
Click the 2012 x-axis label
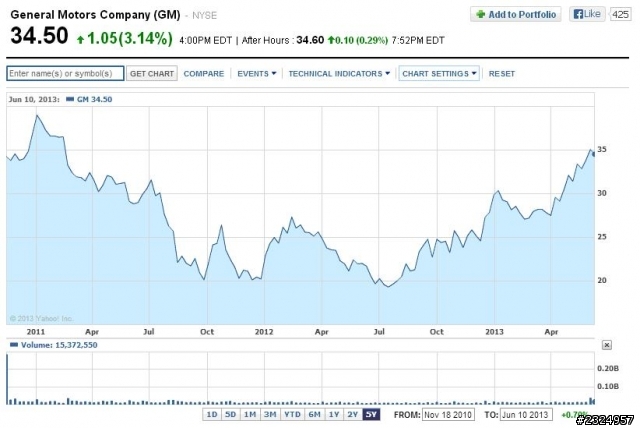pos(264,332)
